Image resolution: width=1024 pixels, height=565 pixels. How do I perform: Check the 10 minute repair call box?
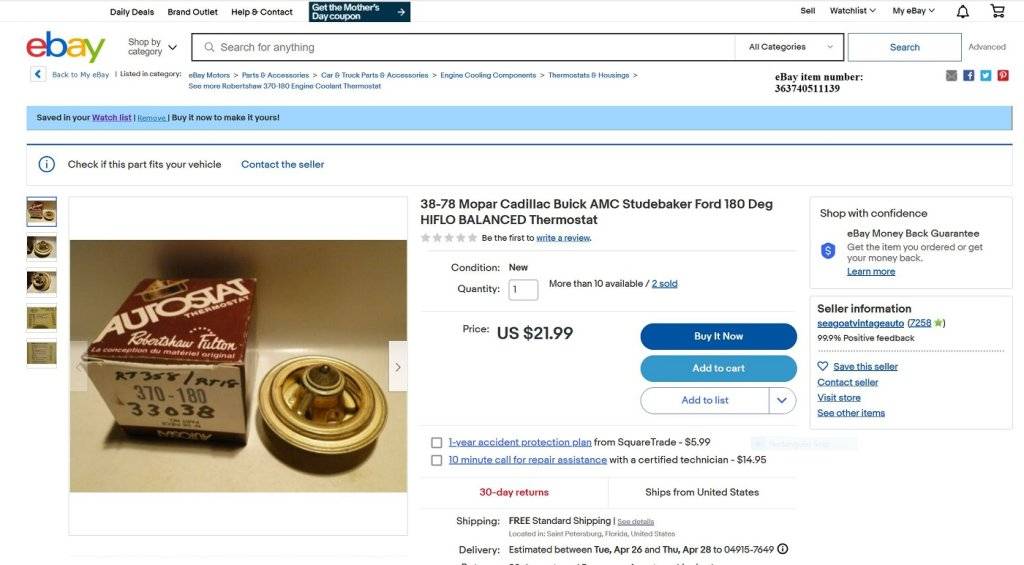pyautogui.click(x=436, y=460)
